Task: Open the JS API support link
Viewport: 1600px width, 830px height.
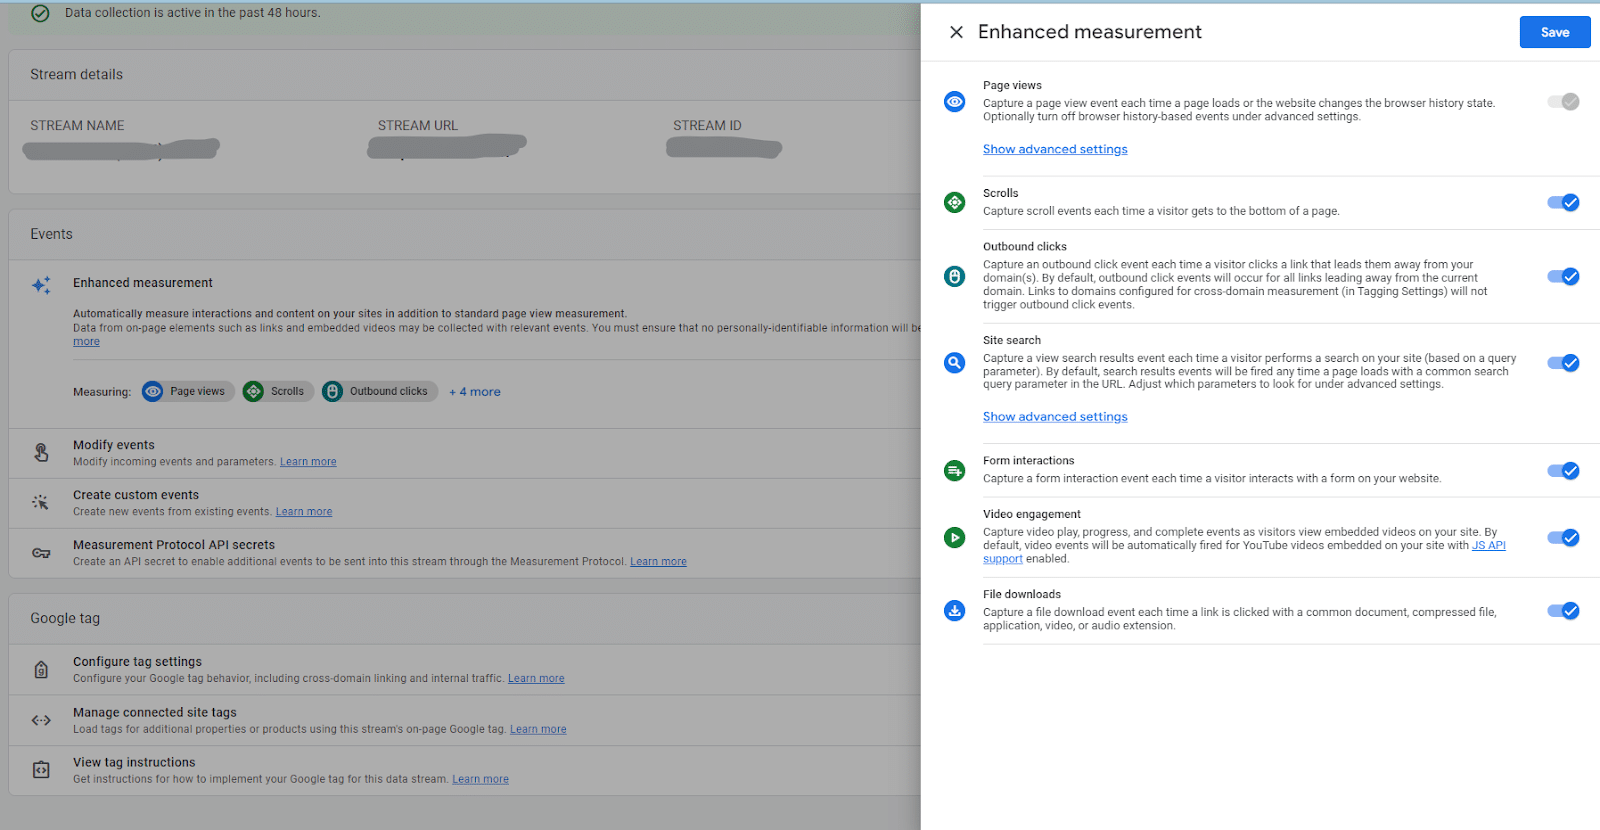Action: (1488, 546)
